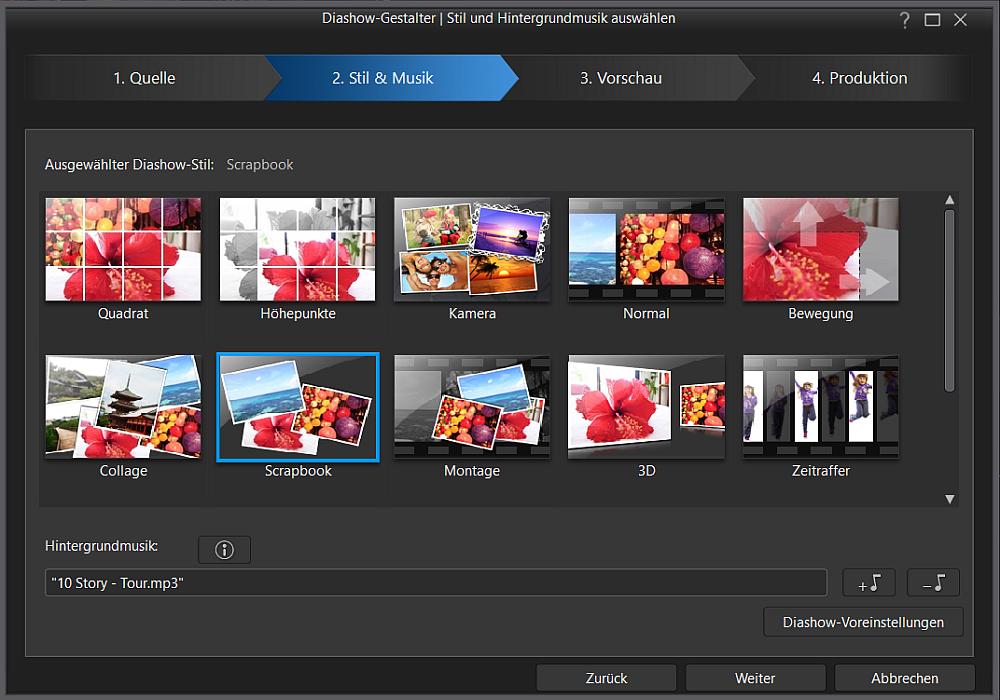Image resolution: width=1000 pixels, height=700 pixels.
Task: Pick the Montage slideshow style
Action: tap(472, 407)
